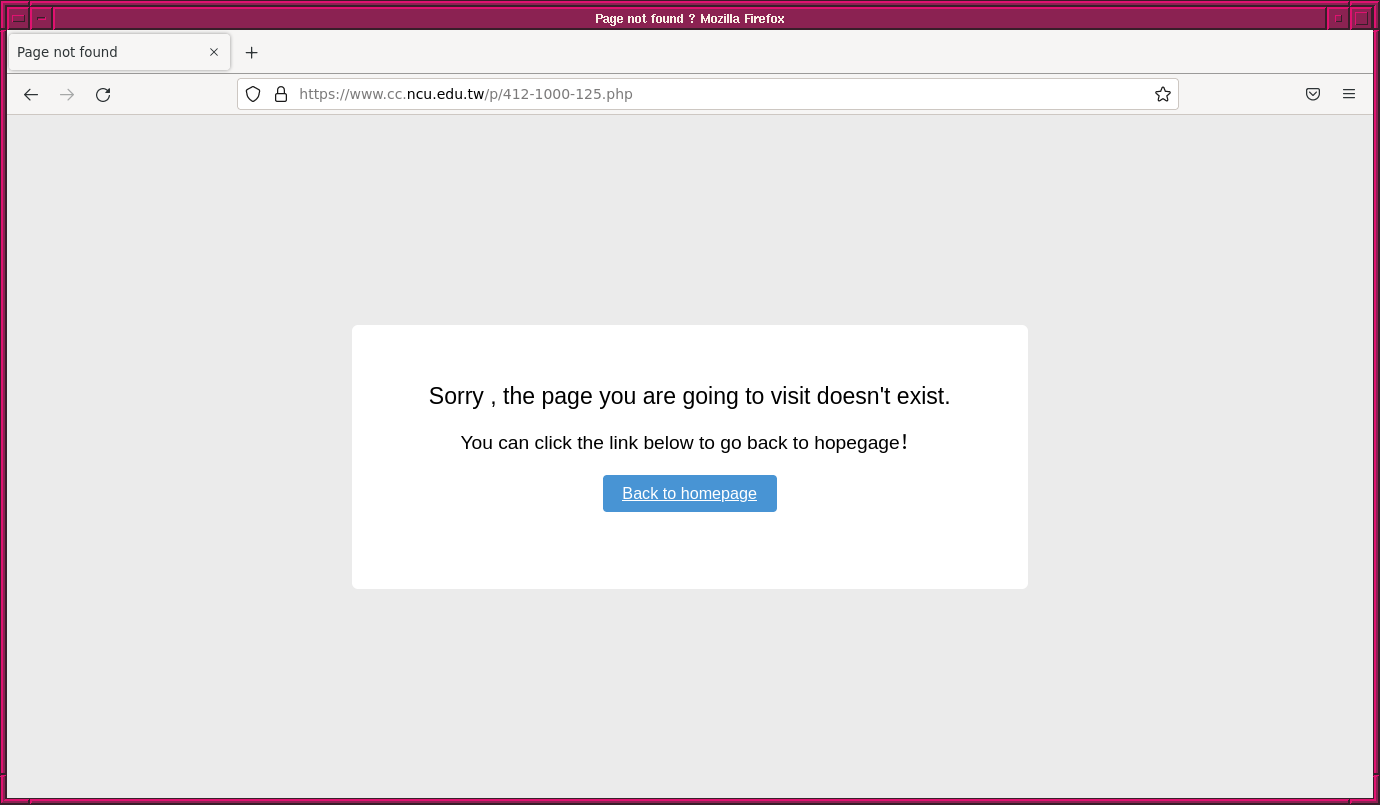Save the page to Pocket
Viewport: 1380px width, 805px height.
pos(1312,94)
